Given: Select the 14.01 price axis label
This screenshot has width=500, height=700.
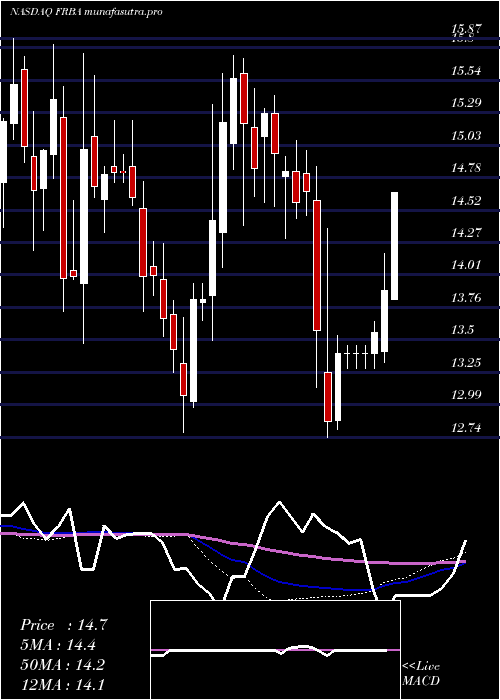Looking at the screenshot, I should coord(466,265).
